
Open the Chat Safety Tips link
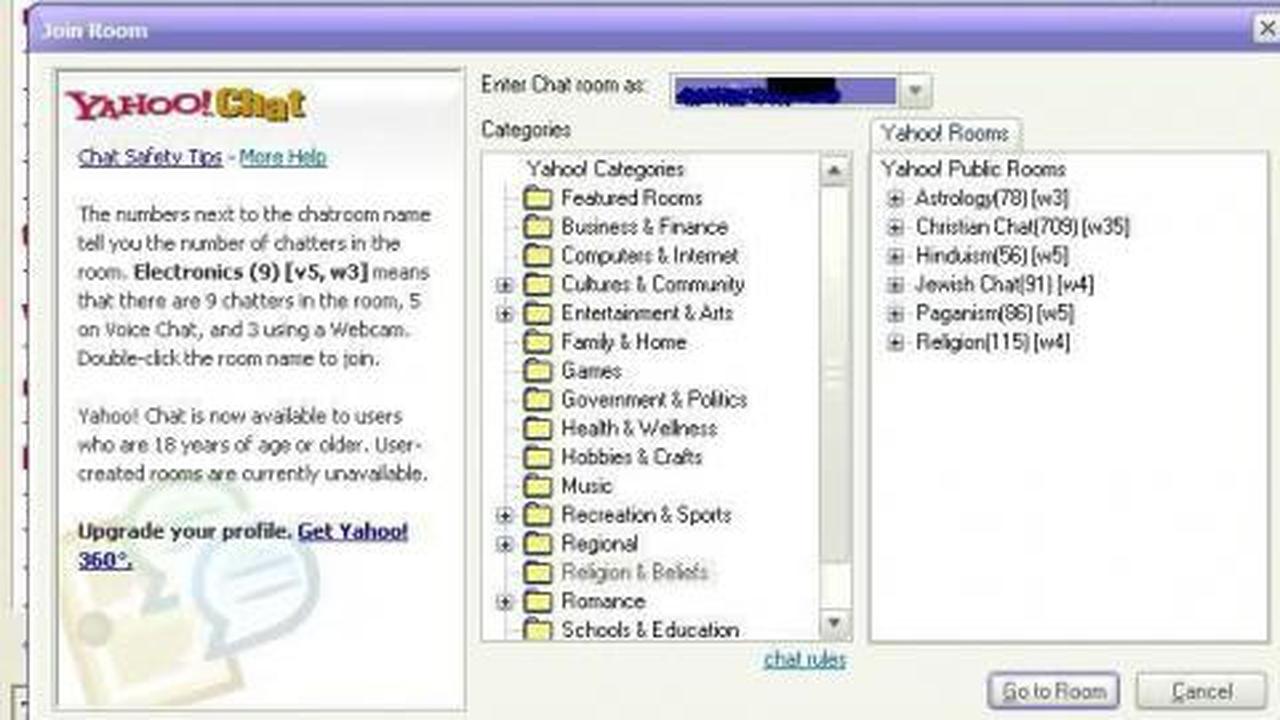coord(150,157)
